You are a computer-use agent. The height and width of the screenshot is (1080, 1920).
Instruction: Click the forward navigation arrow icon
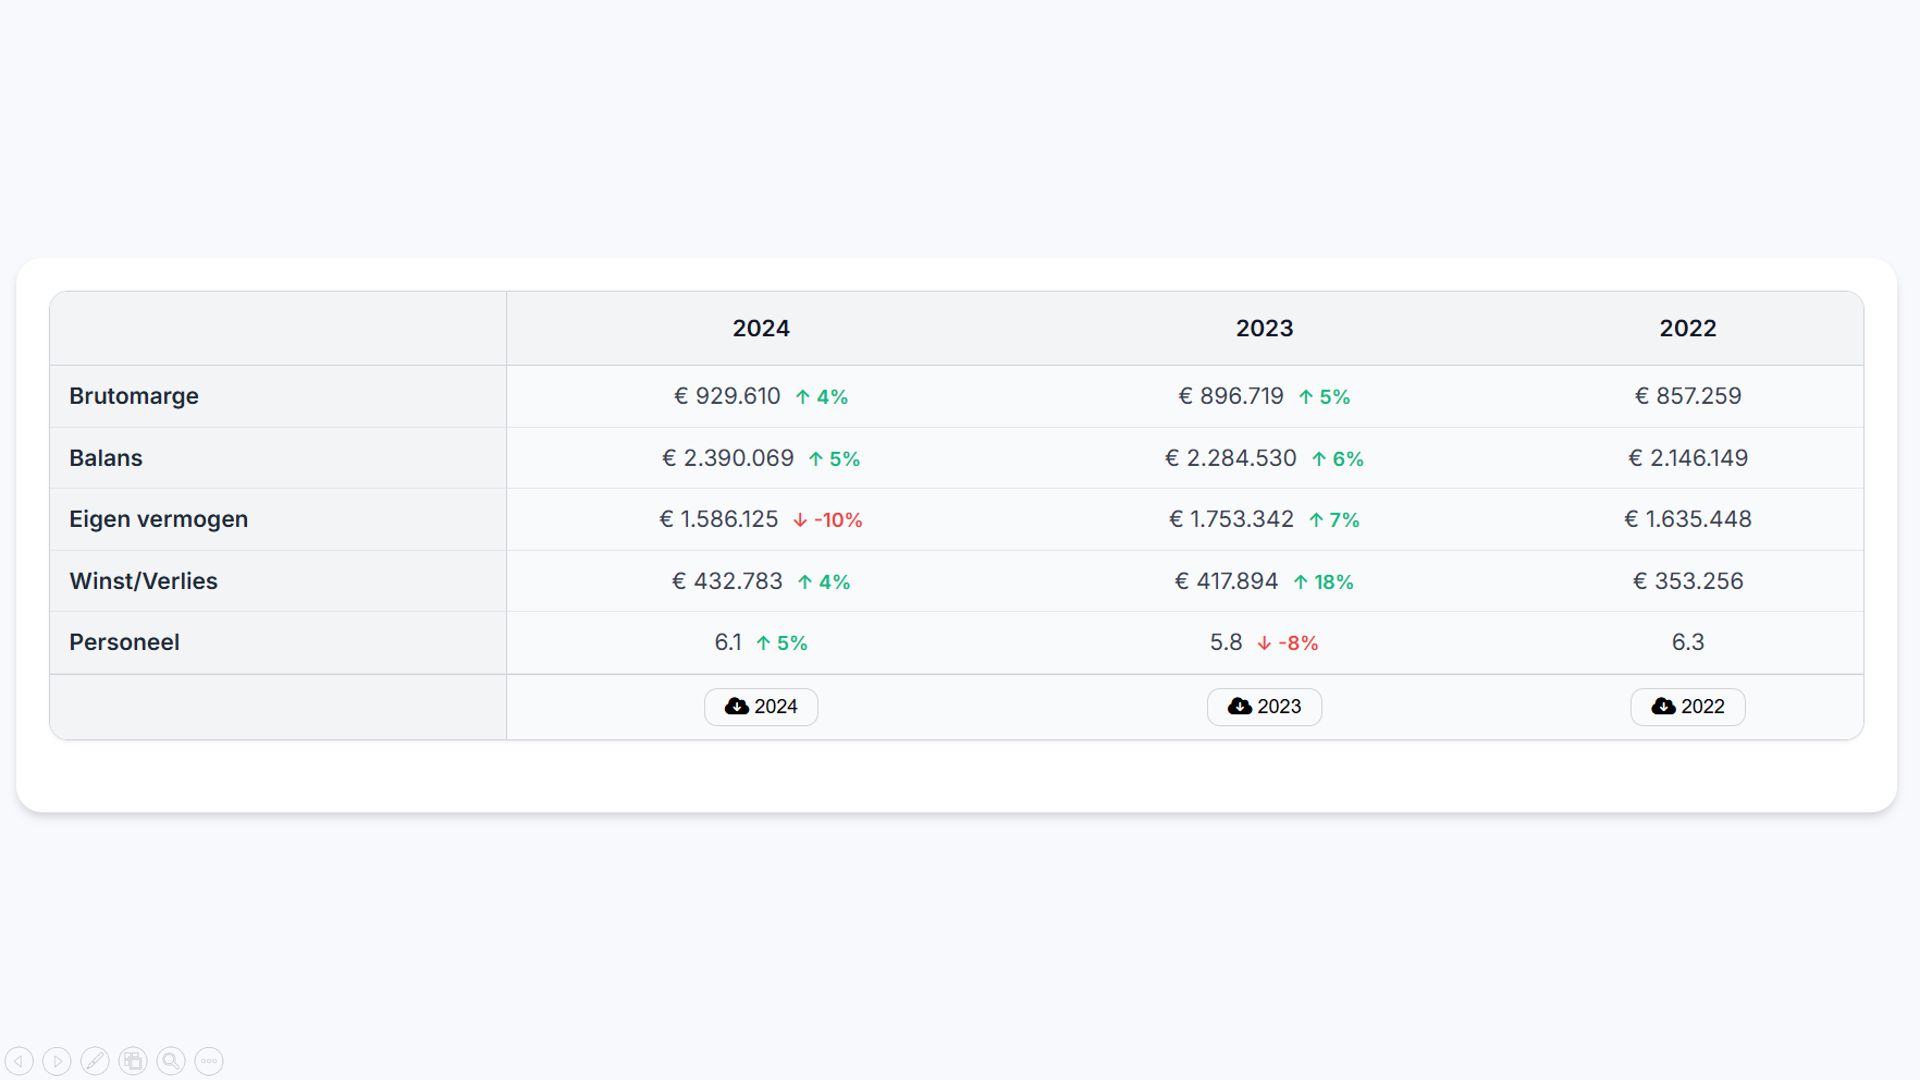pyautogui.click(x=58, y=1061)
